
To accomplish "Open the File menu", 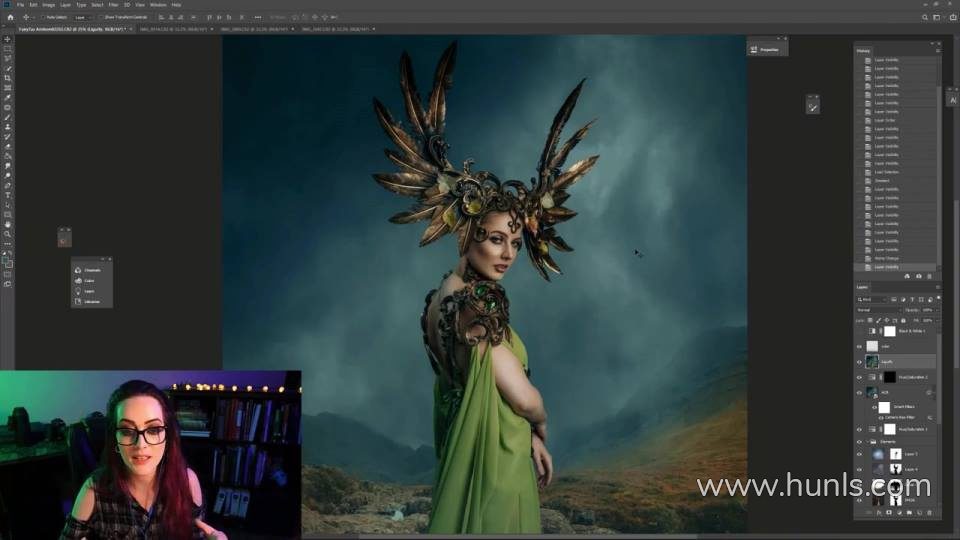I will (20, 5).
